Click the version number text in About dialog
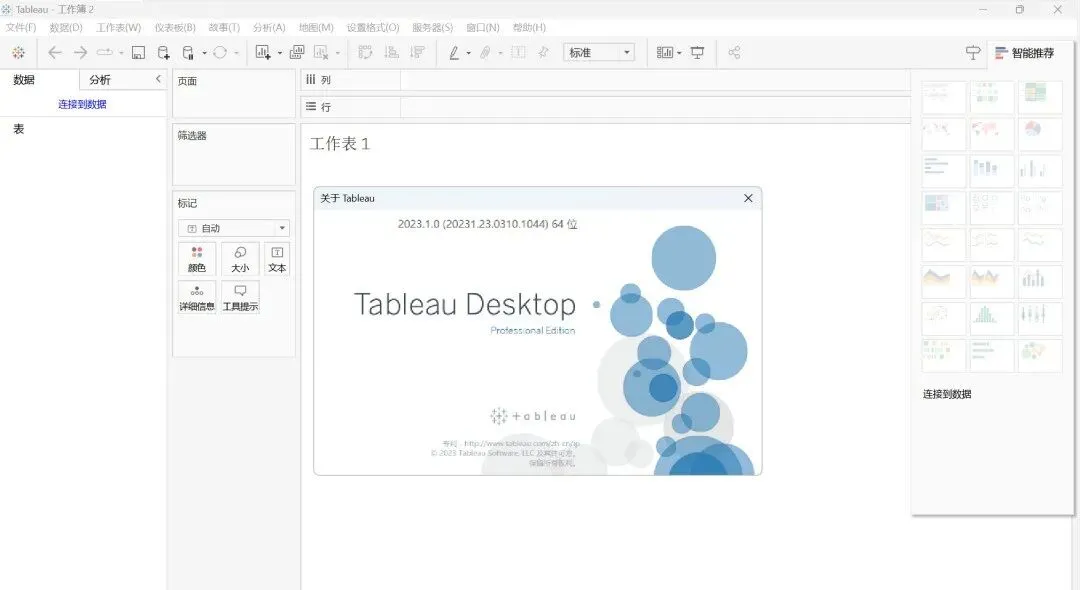 488,224
